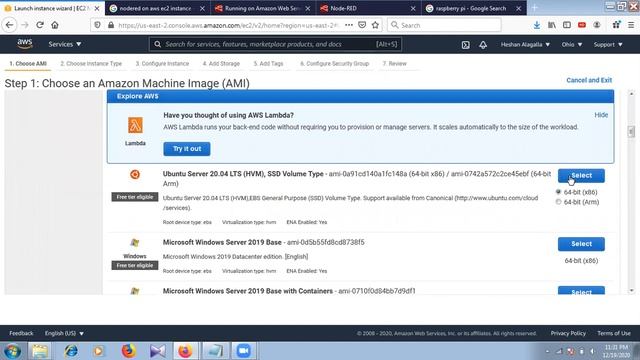Open the Feedback link in footer
640x360 pixels.
21,333
